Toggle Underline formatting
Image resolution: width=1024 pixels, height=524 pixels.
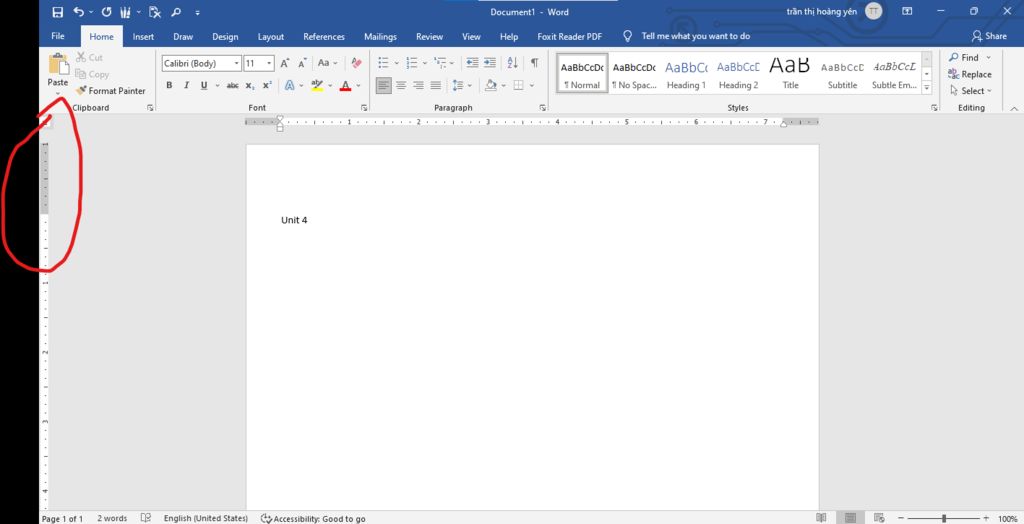coord(203,86)
